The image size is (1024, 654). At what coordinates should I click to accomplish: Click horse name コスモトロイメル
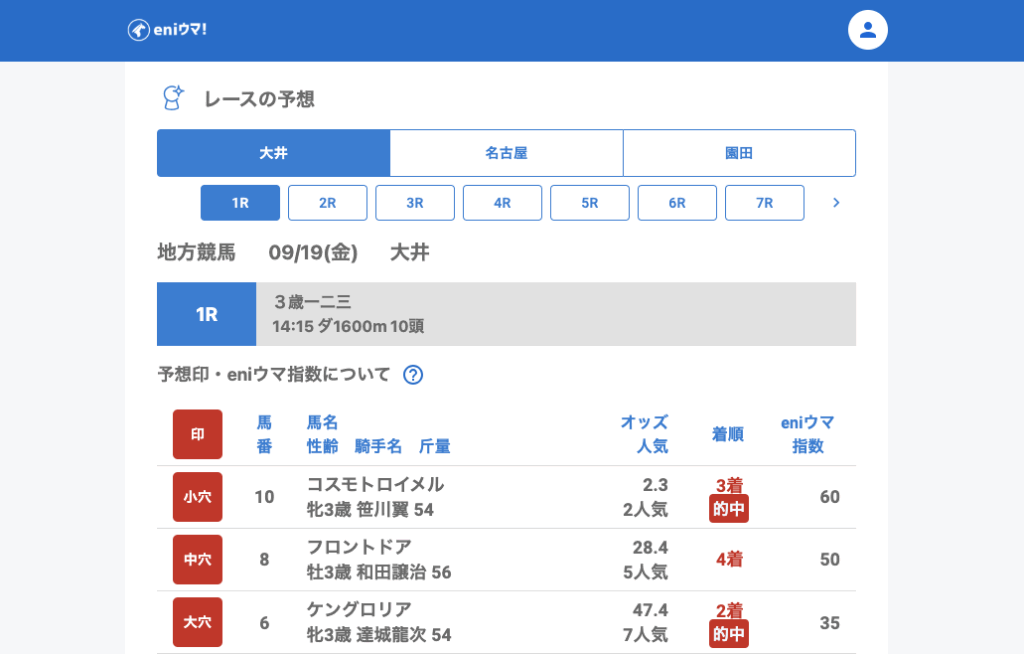(x=375, y=484)
